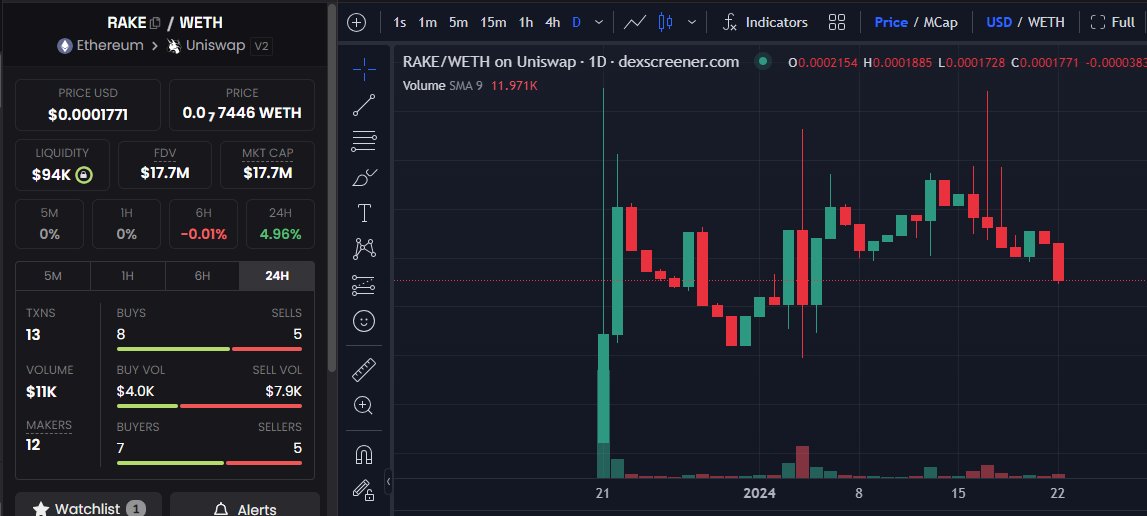
Task: Switch chart to Price mode
Action: [891, 22]
